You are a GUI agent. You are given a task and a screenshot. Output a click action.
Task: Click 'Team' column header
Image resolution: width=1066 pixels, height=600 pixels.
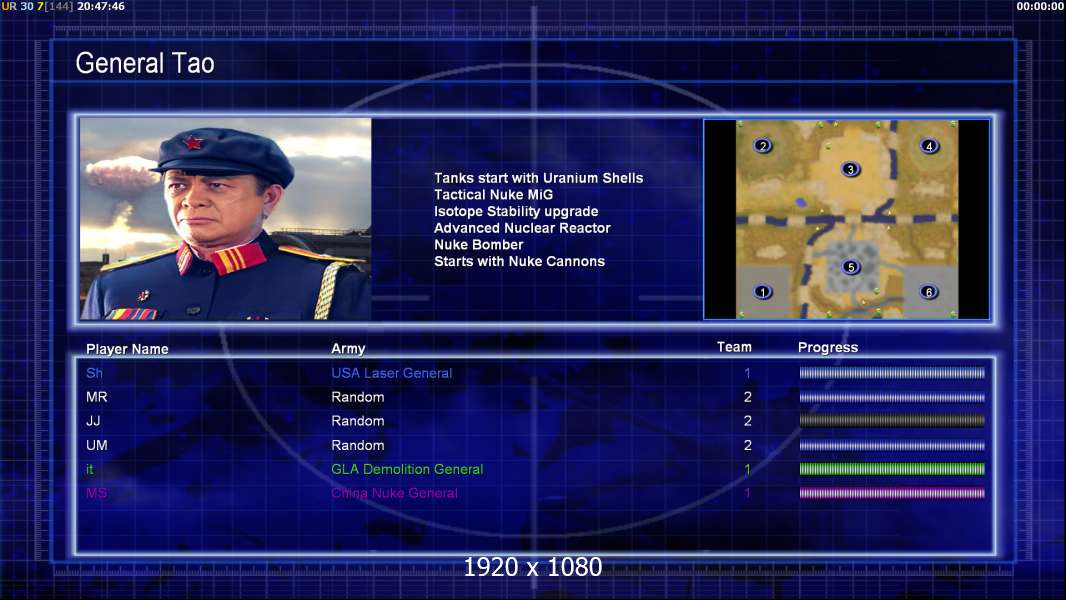click(x=734, y=347)
